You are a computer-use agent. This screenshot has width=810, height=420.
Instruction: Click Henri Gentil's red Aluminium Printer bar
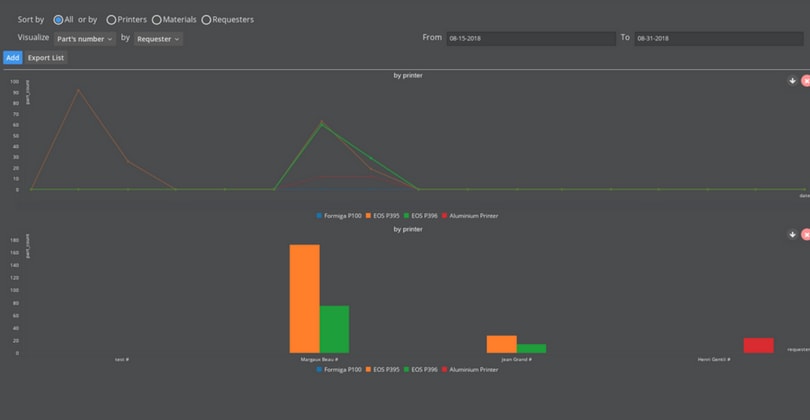(759, 345)
